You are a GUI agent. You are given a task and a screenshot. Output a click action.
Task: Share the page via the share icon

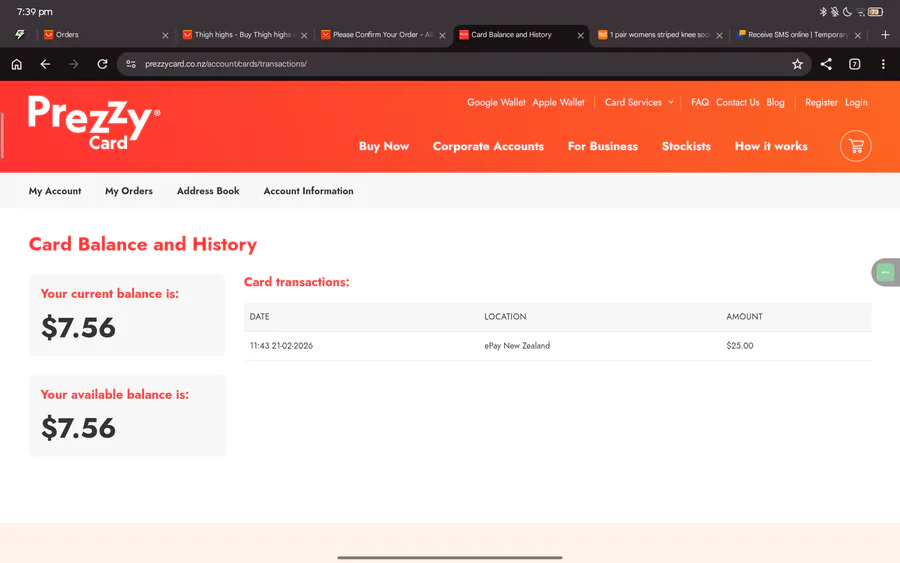[x=826, y=64]
